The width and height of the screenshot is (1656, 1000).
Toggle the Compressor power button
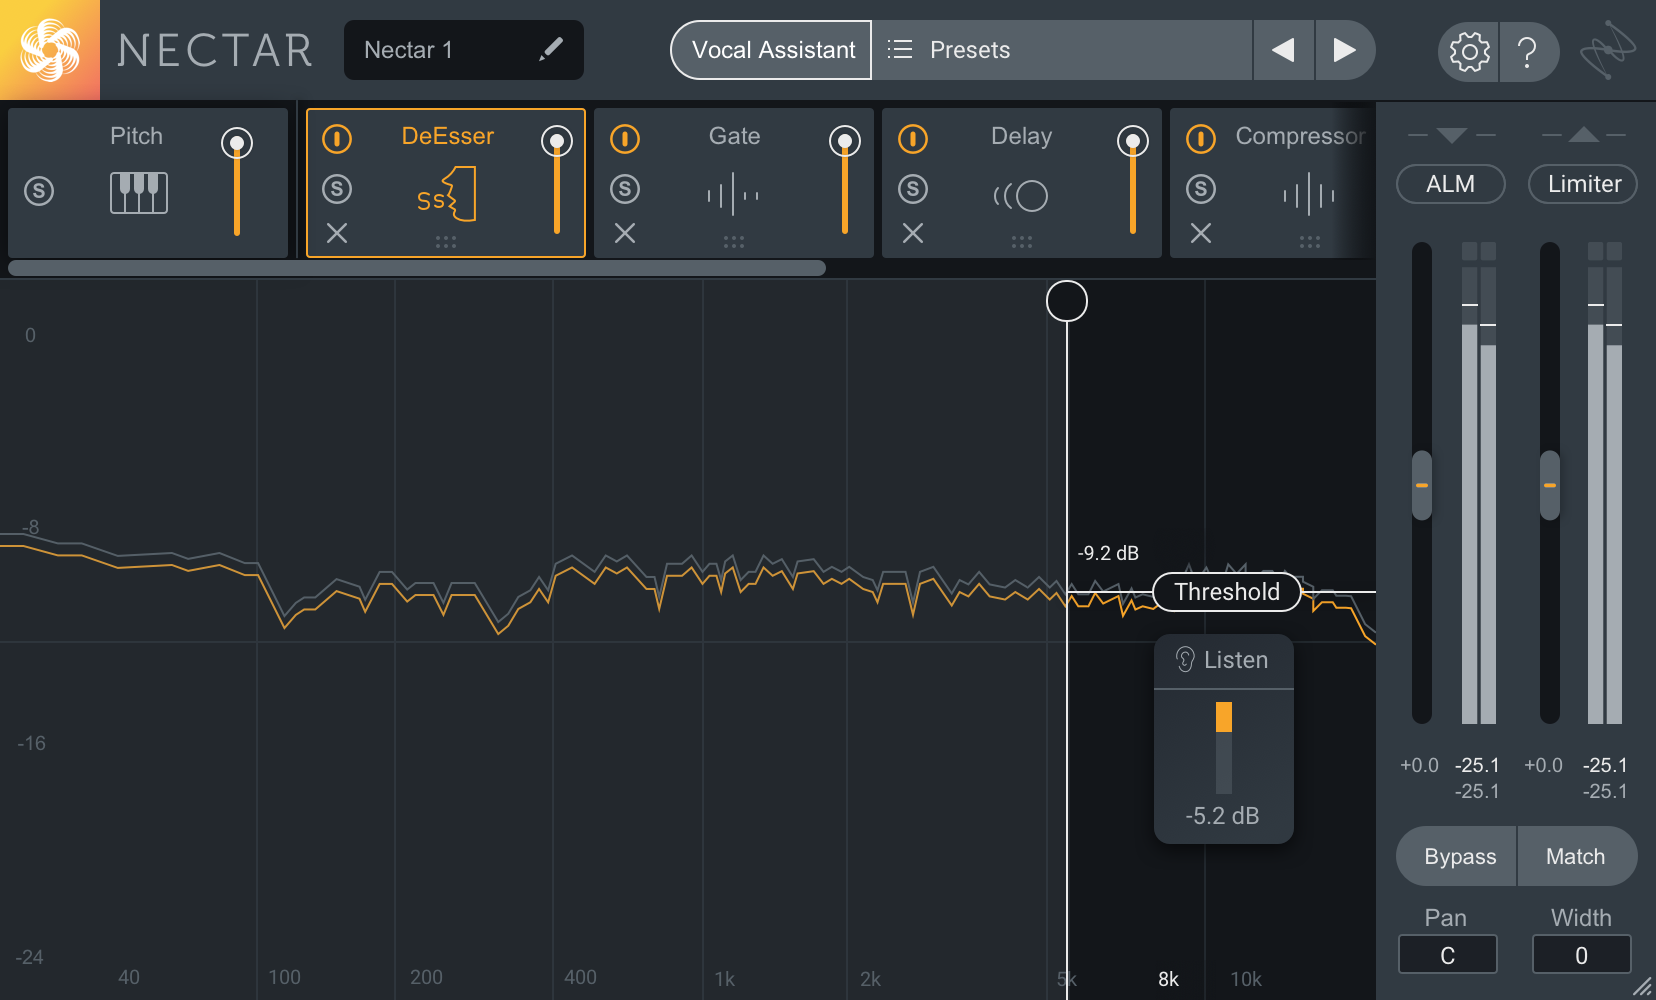1201,139
